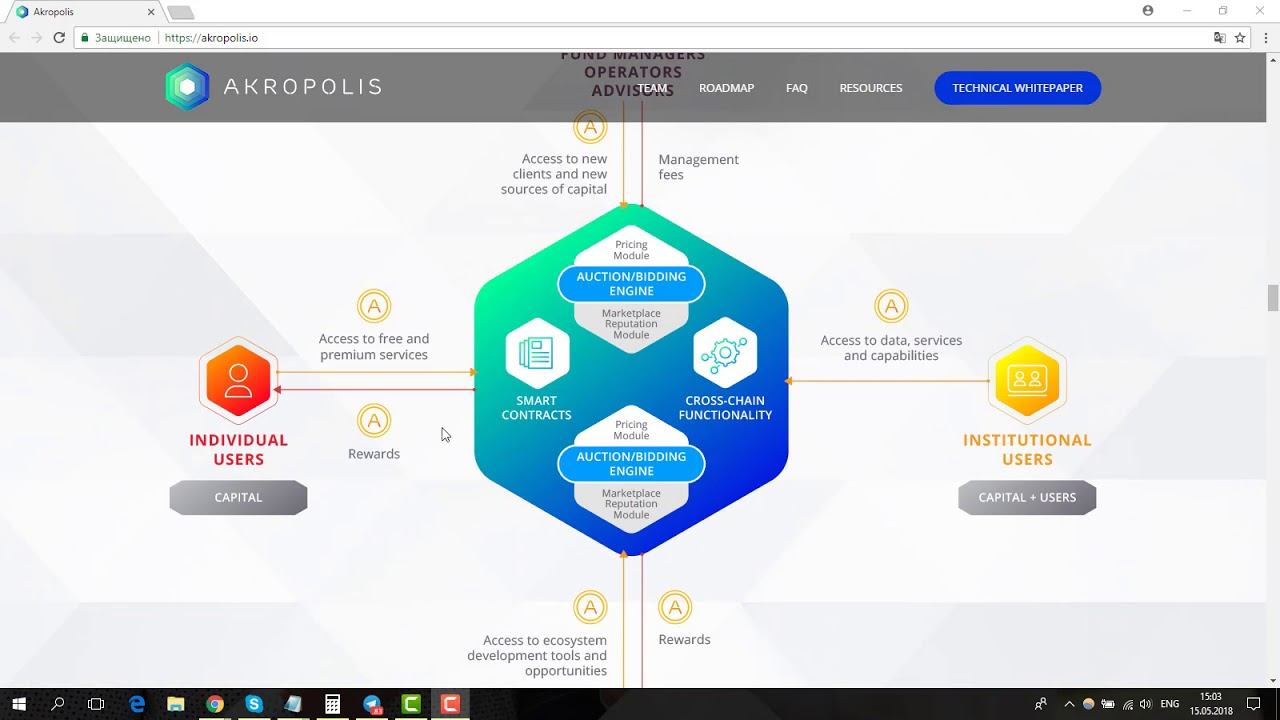Click the 'SMART CONTRACTS' label

tap(537, 408)
